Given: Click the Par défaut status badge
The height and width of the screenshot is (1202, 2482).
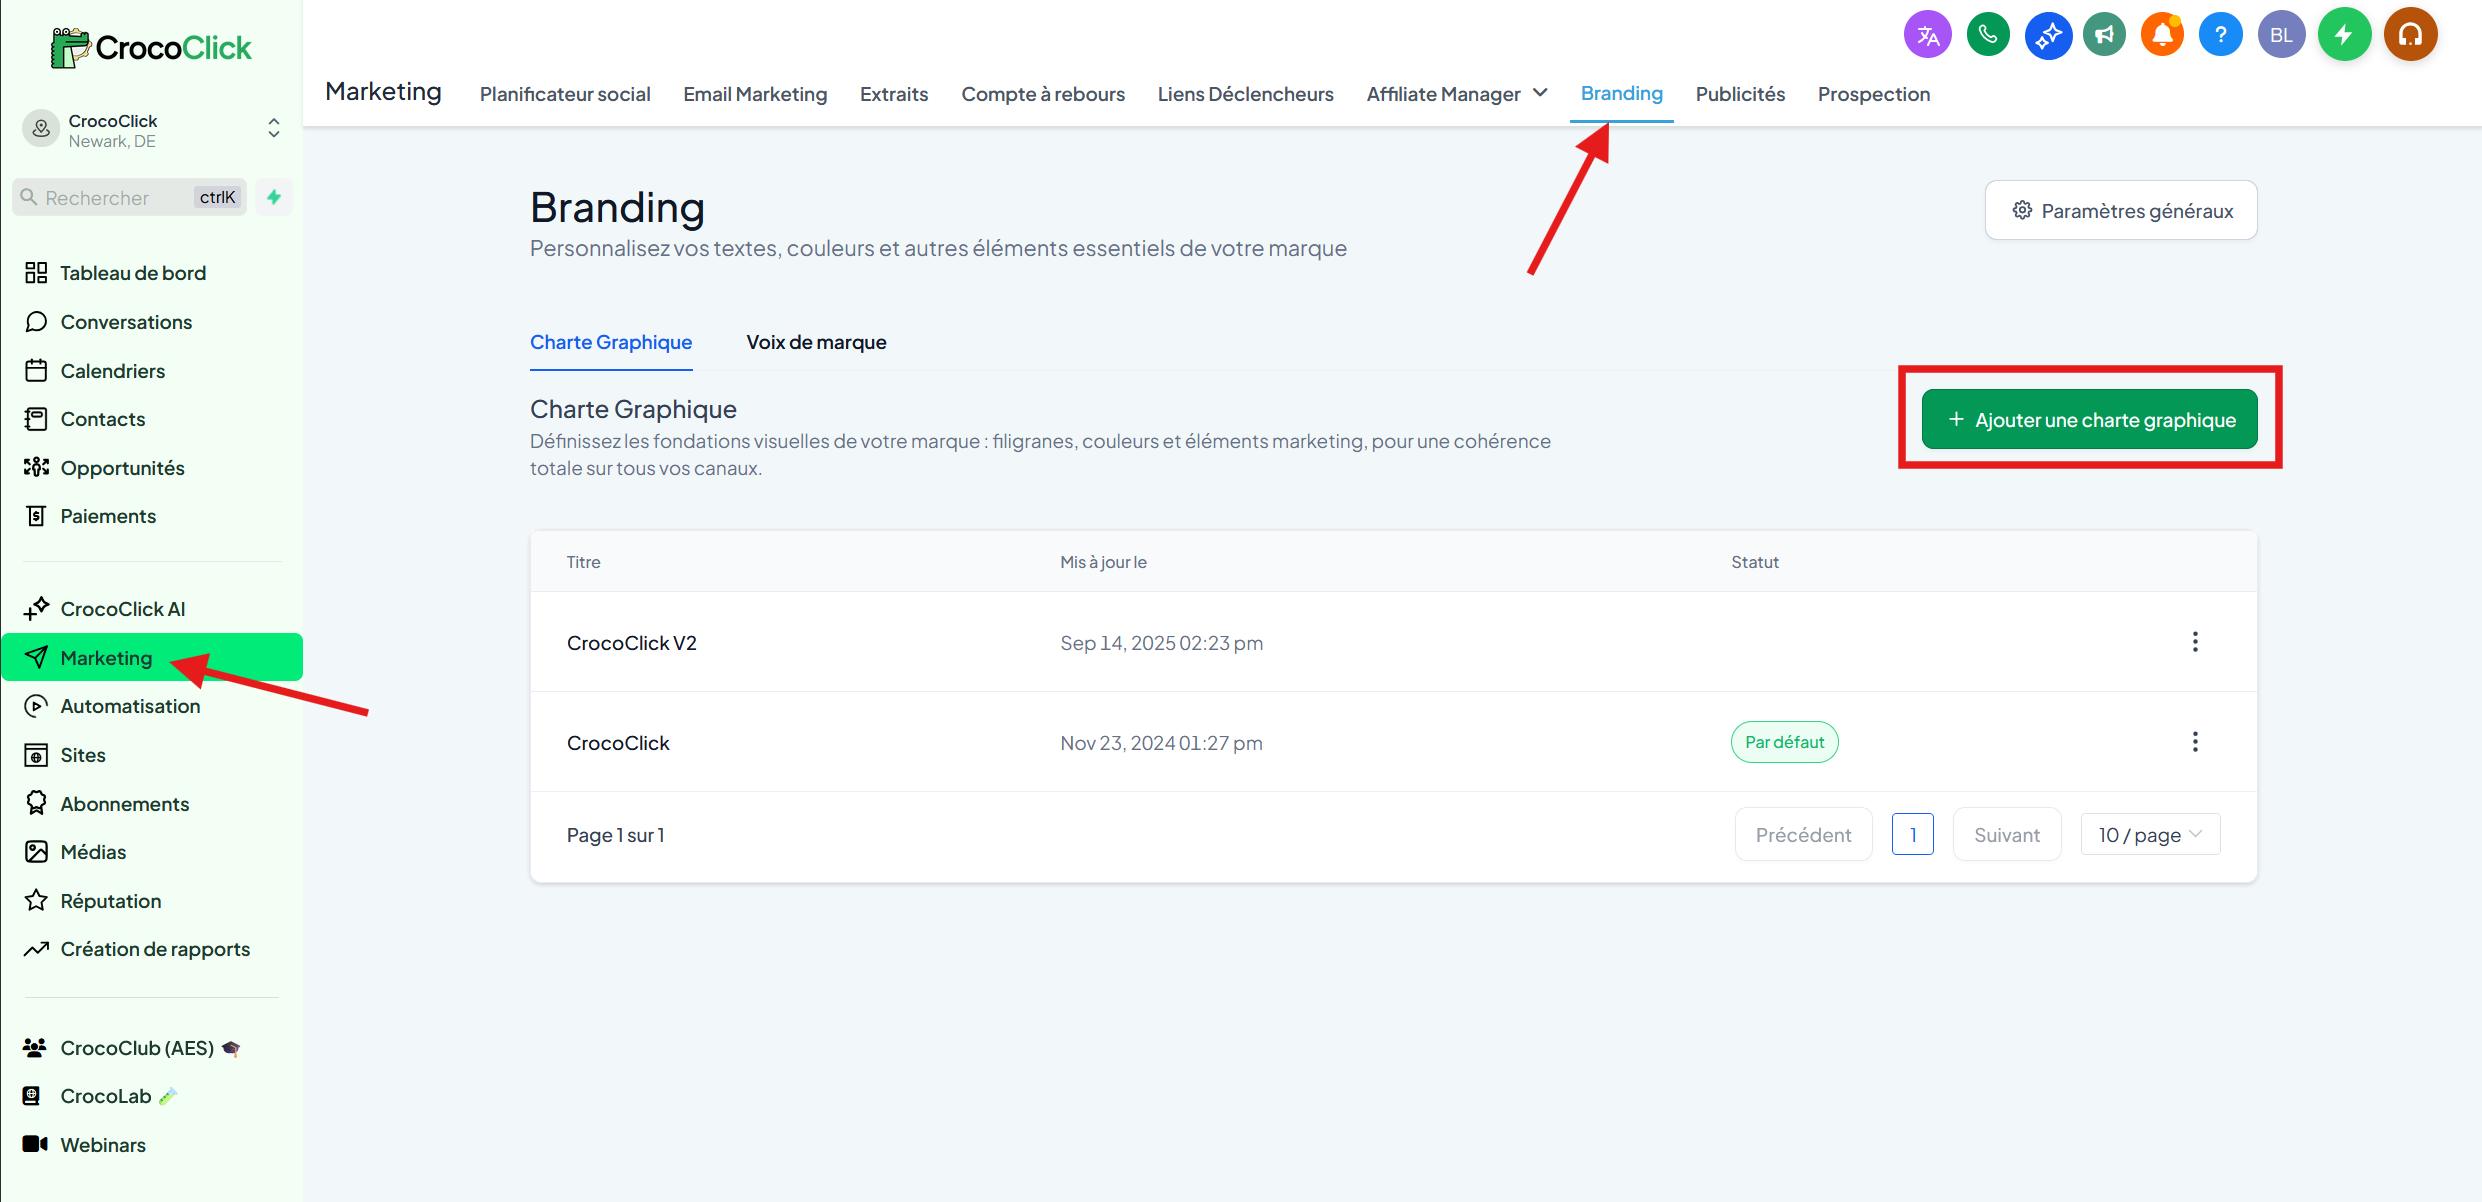Looking at the screenshot, I should (x=1785, y=742).
